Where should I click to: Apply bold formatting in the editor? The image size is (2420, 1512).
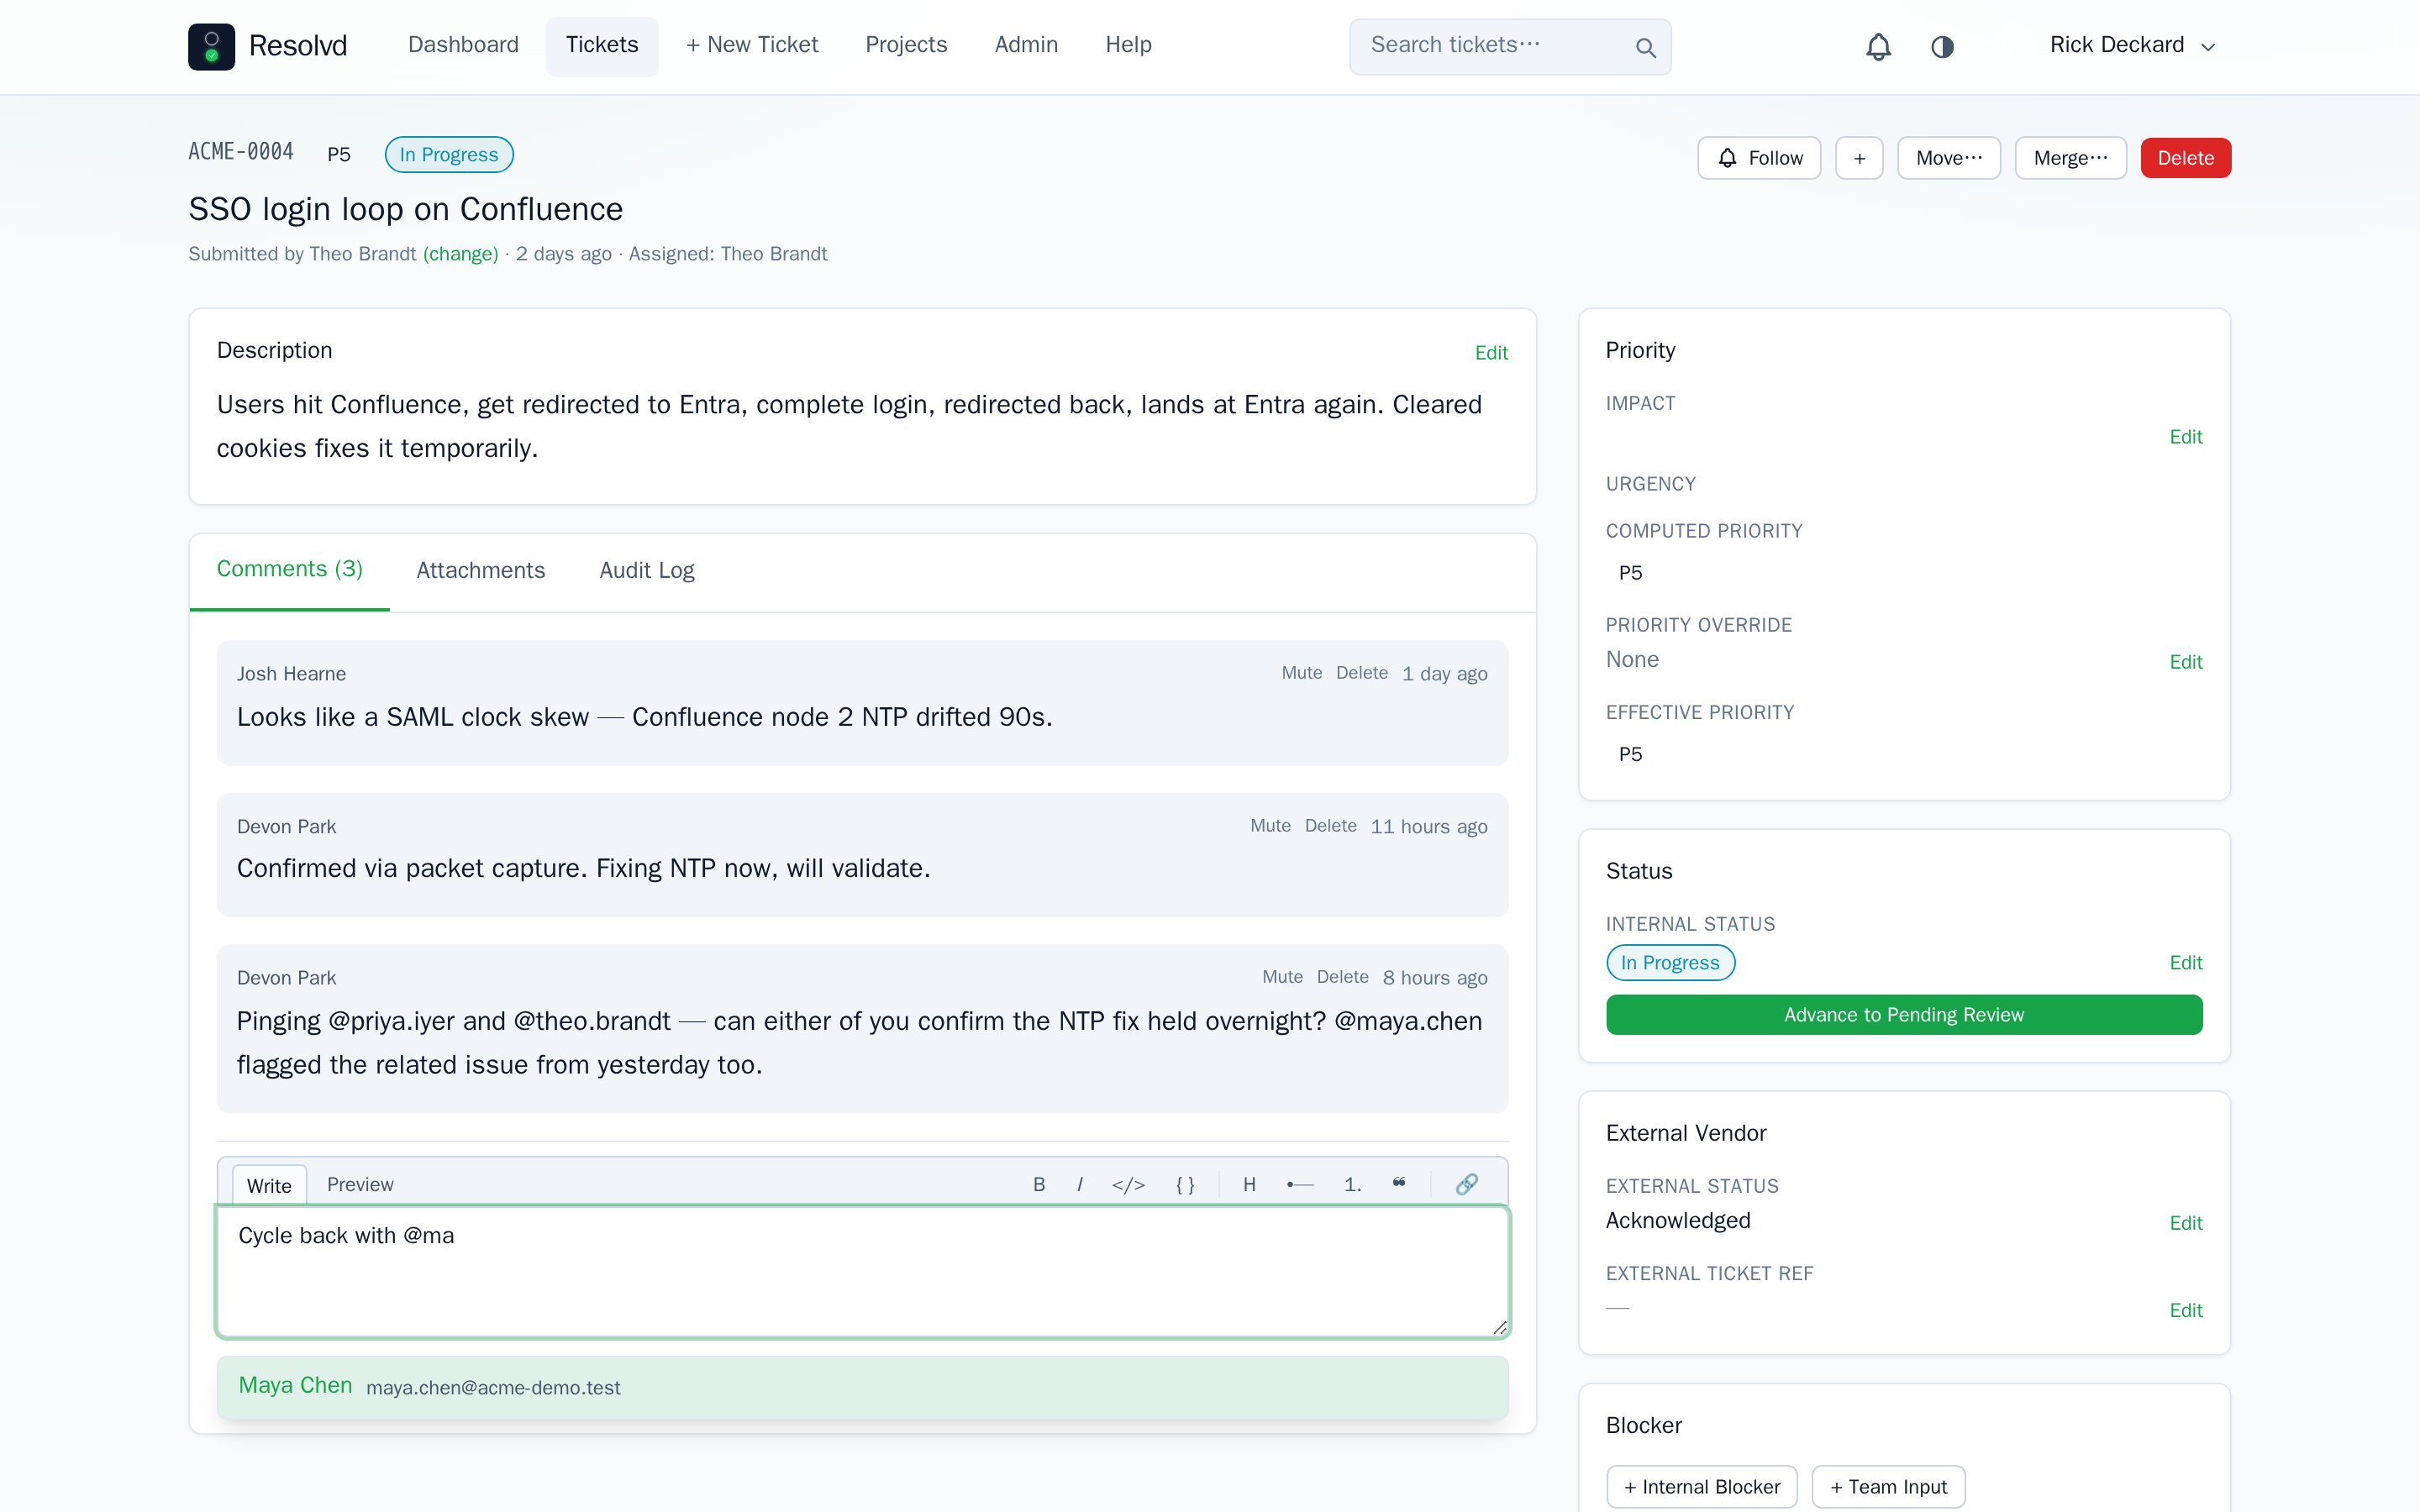coord(1039,1184)
